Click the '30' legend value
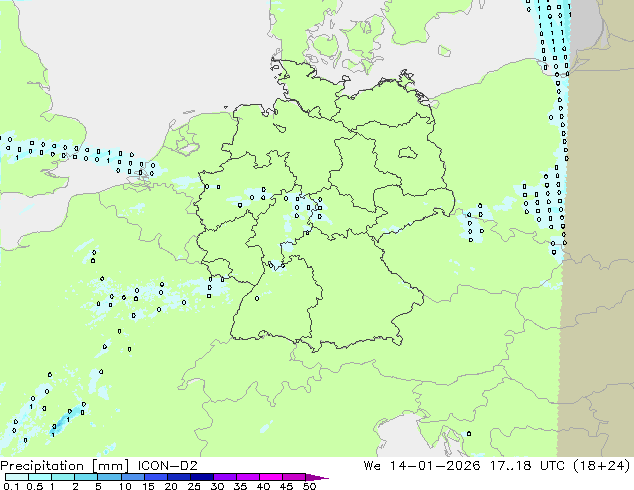The image size is (634, 490). tap(217, 486)
